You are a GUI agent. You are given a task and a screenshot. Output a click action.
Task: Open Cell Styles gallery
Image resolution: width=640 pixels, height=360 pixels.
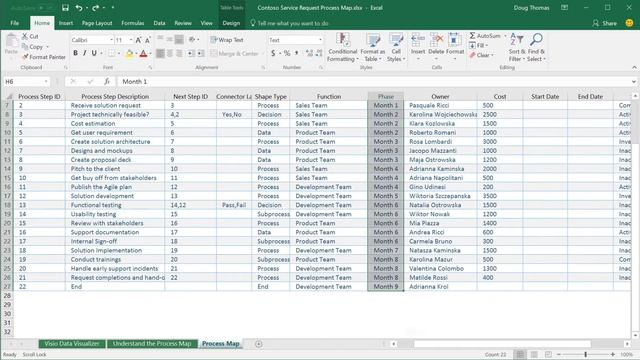pyautogui.click(x=396, y=47)
